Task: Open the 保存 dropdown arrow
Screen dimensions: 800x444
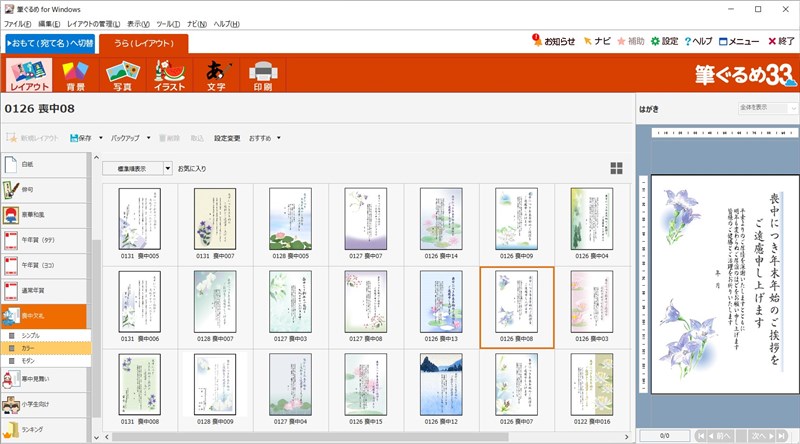Action: click(x=101, y=138)
